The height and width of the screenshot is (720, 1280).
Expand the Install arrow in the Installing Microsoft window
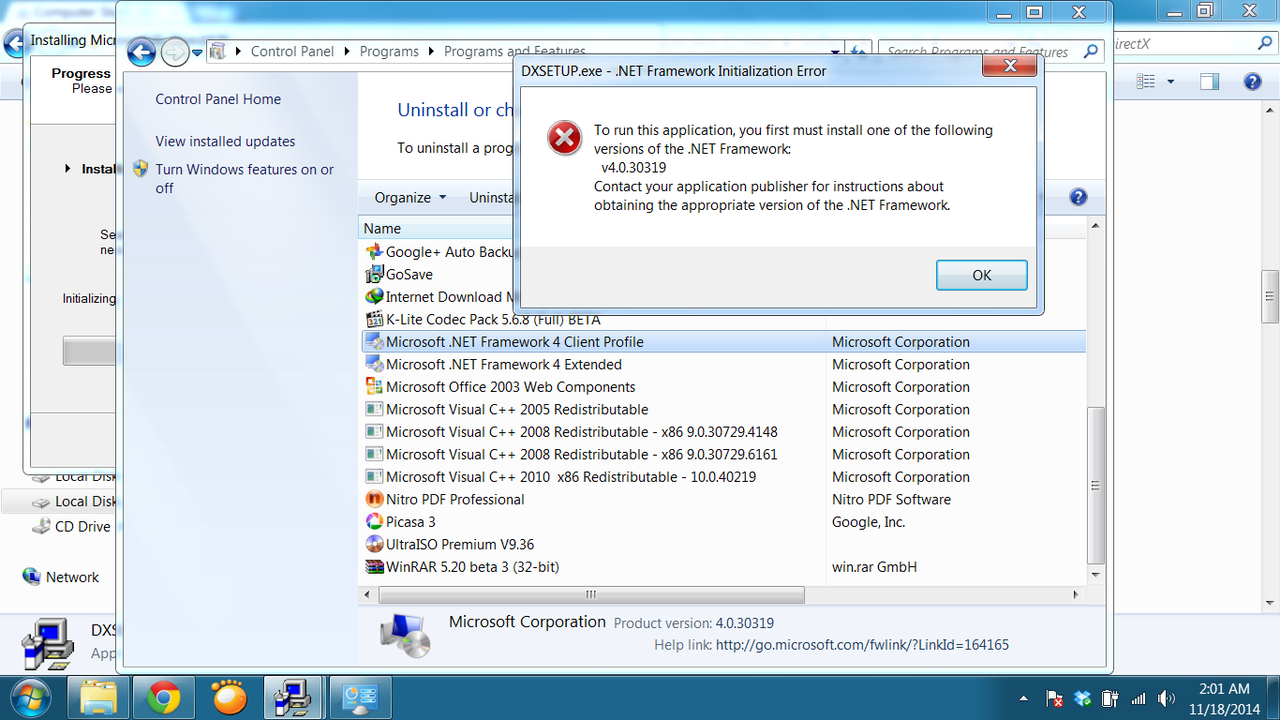(68, 169)
